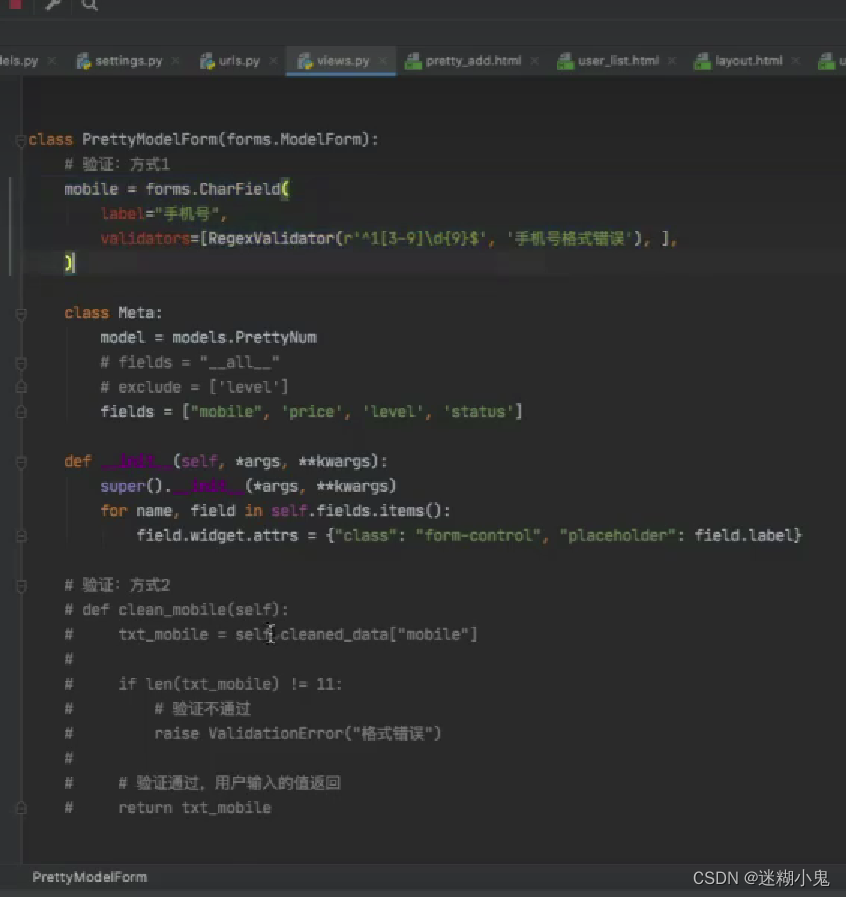
Task: Click the comment '# 验证通过, 用户输入的值返回'
Action: point(229,783)
